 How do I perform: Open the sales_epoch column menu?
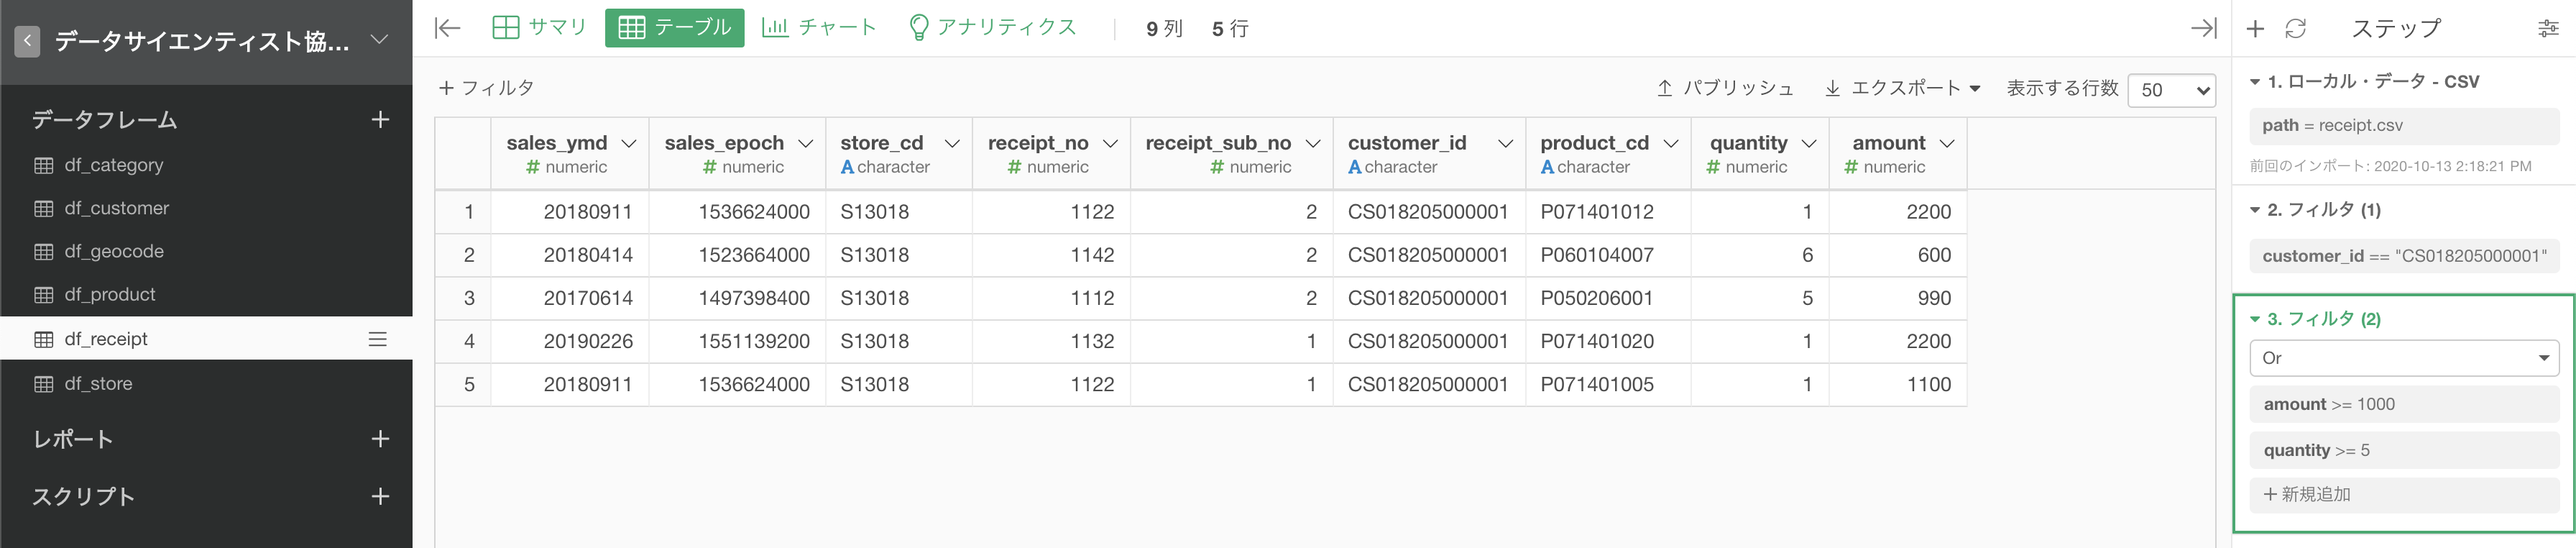(x=806, y=144)
